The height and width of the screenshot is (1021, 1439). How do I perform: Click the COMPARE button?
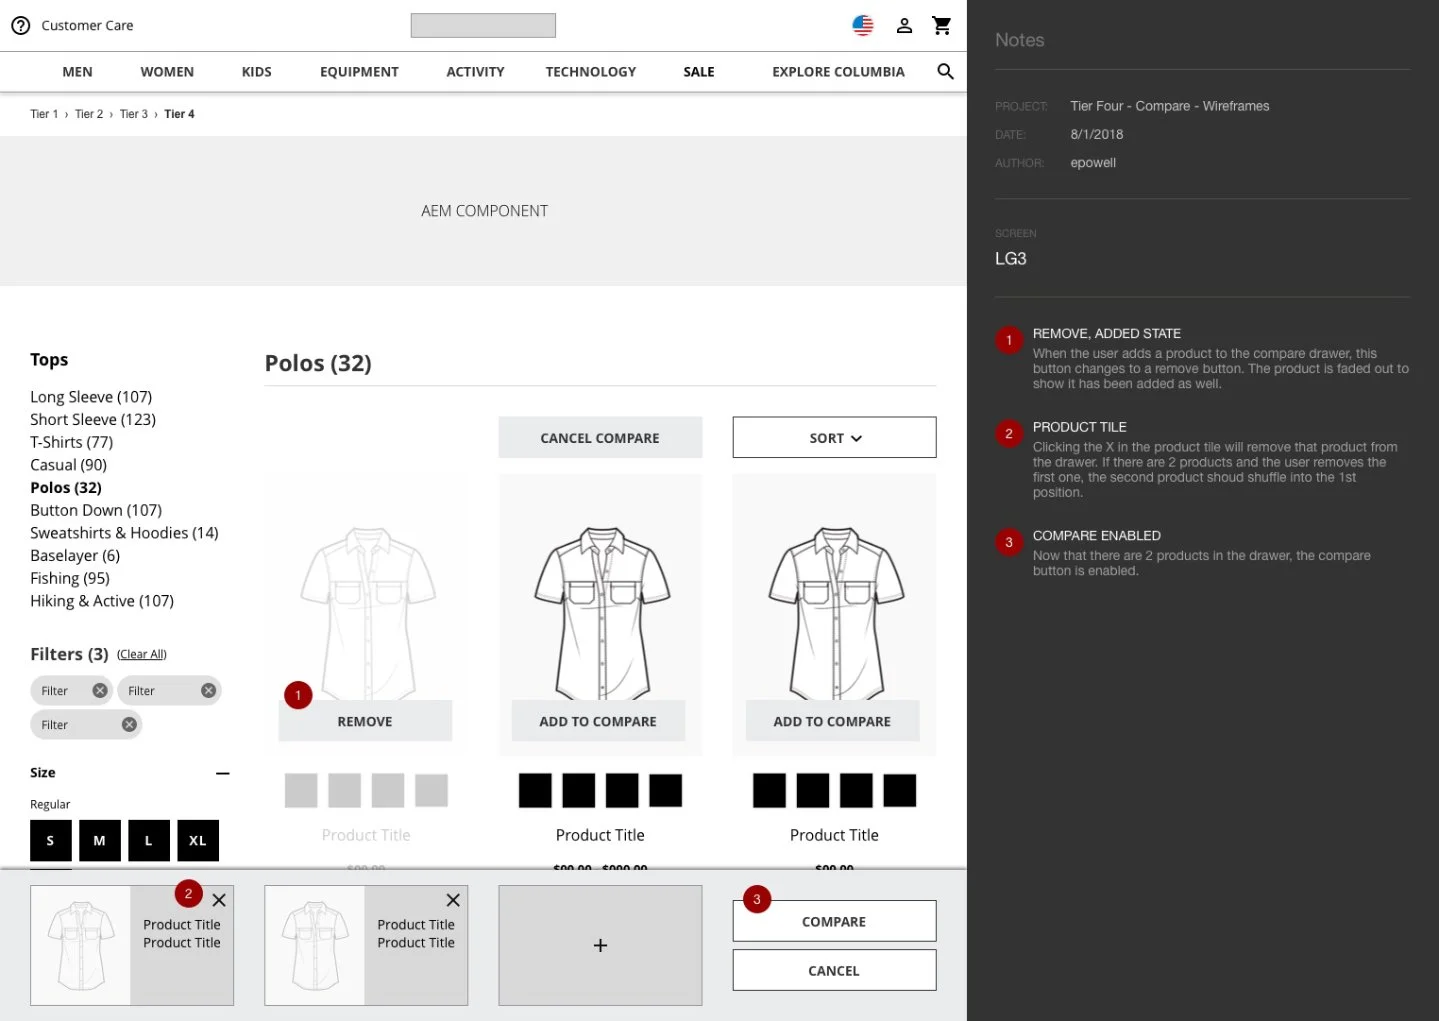(834, 922)
